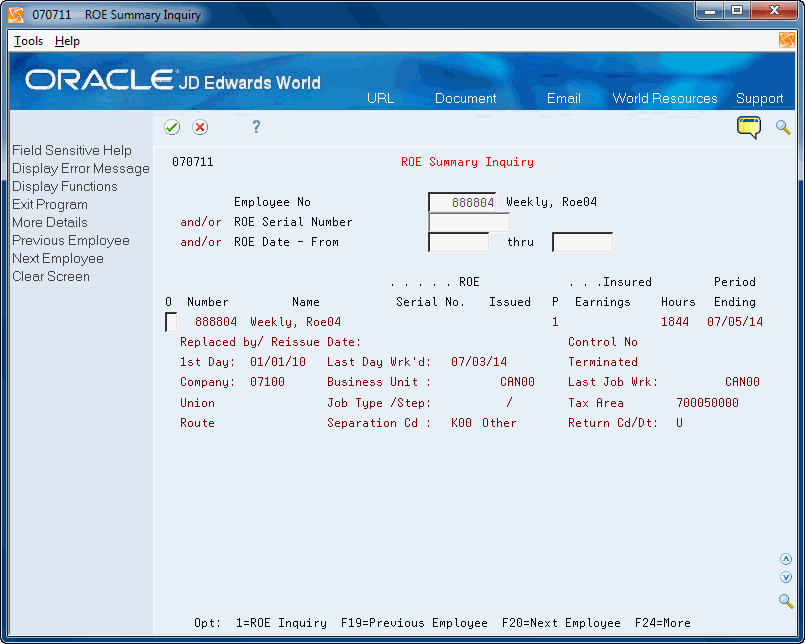This screenshot has width=805, height=644.
Task: Open the Support header link
Action: (x=759, y=98)
